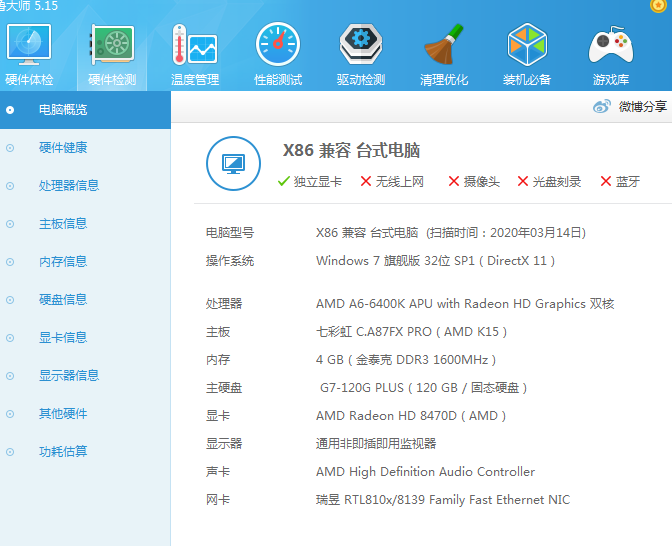Open the 驱动检测 gear icon
672x546 pixels.
(x=361, y=44)
